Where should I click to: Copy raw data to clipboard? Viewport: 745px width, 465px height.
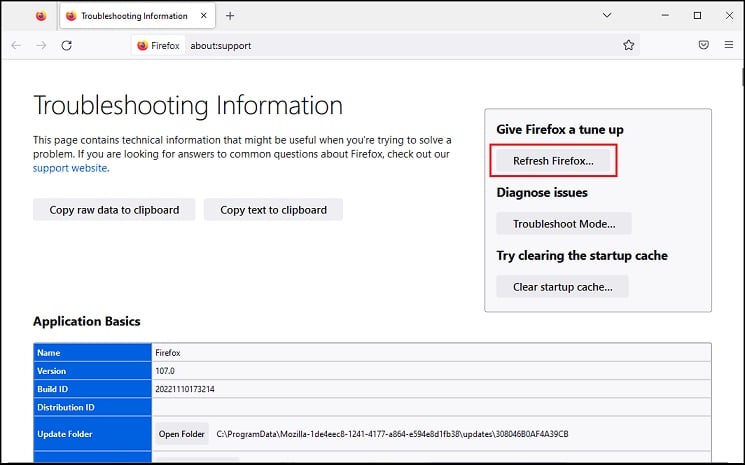point(114,210)
